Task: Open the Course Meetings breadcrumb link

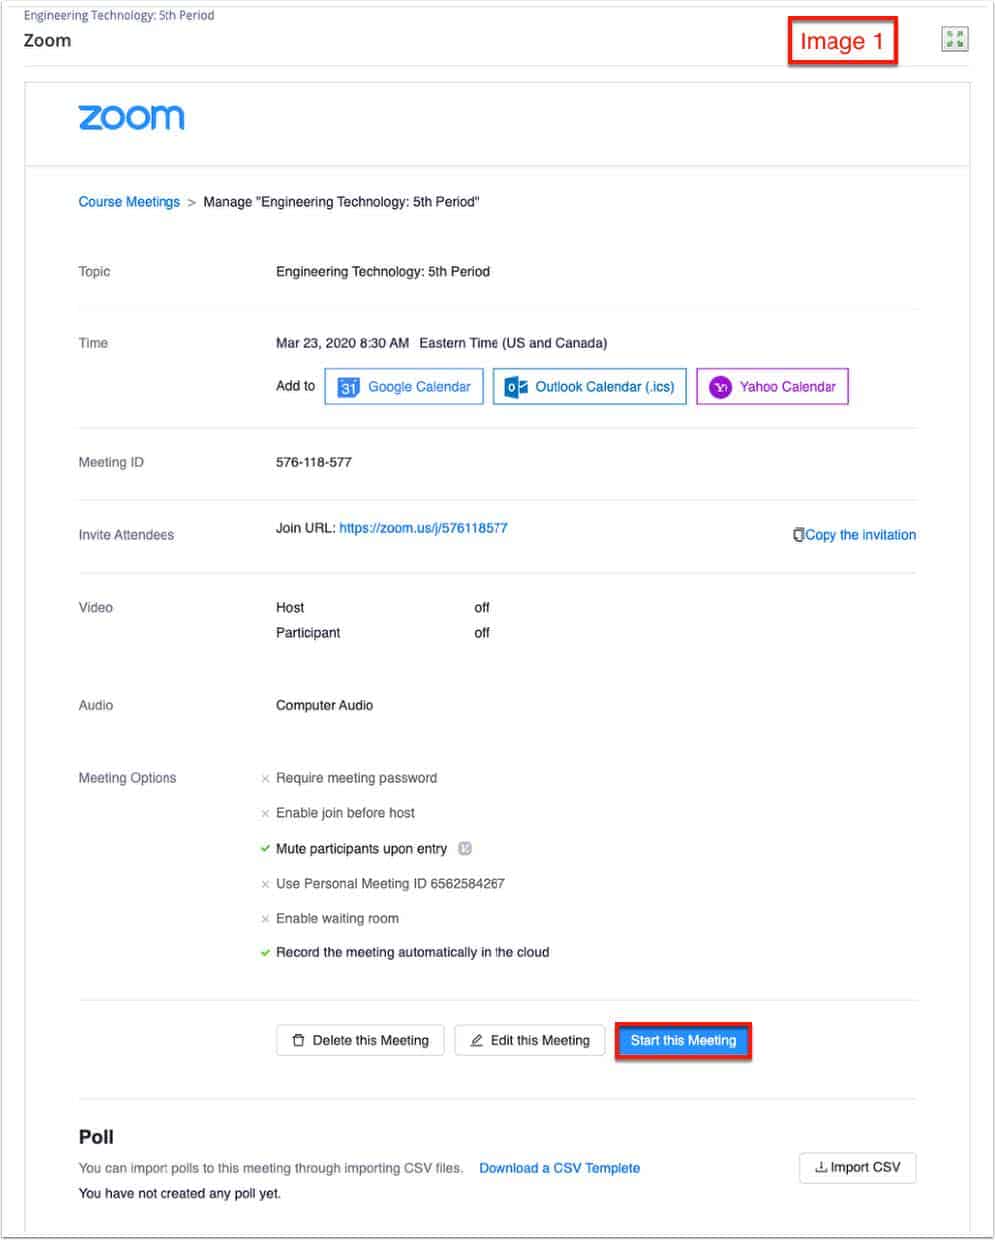Action: (129, 202)
